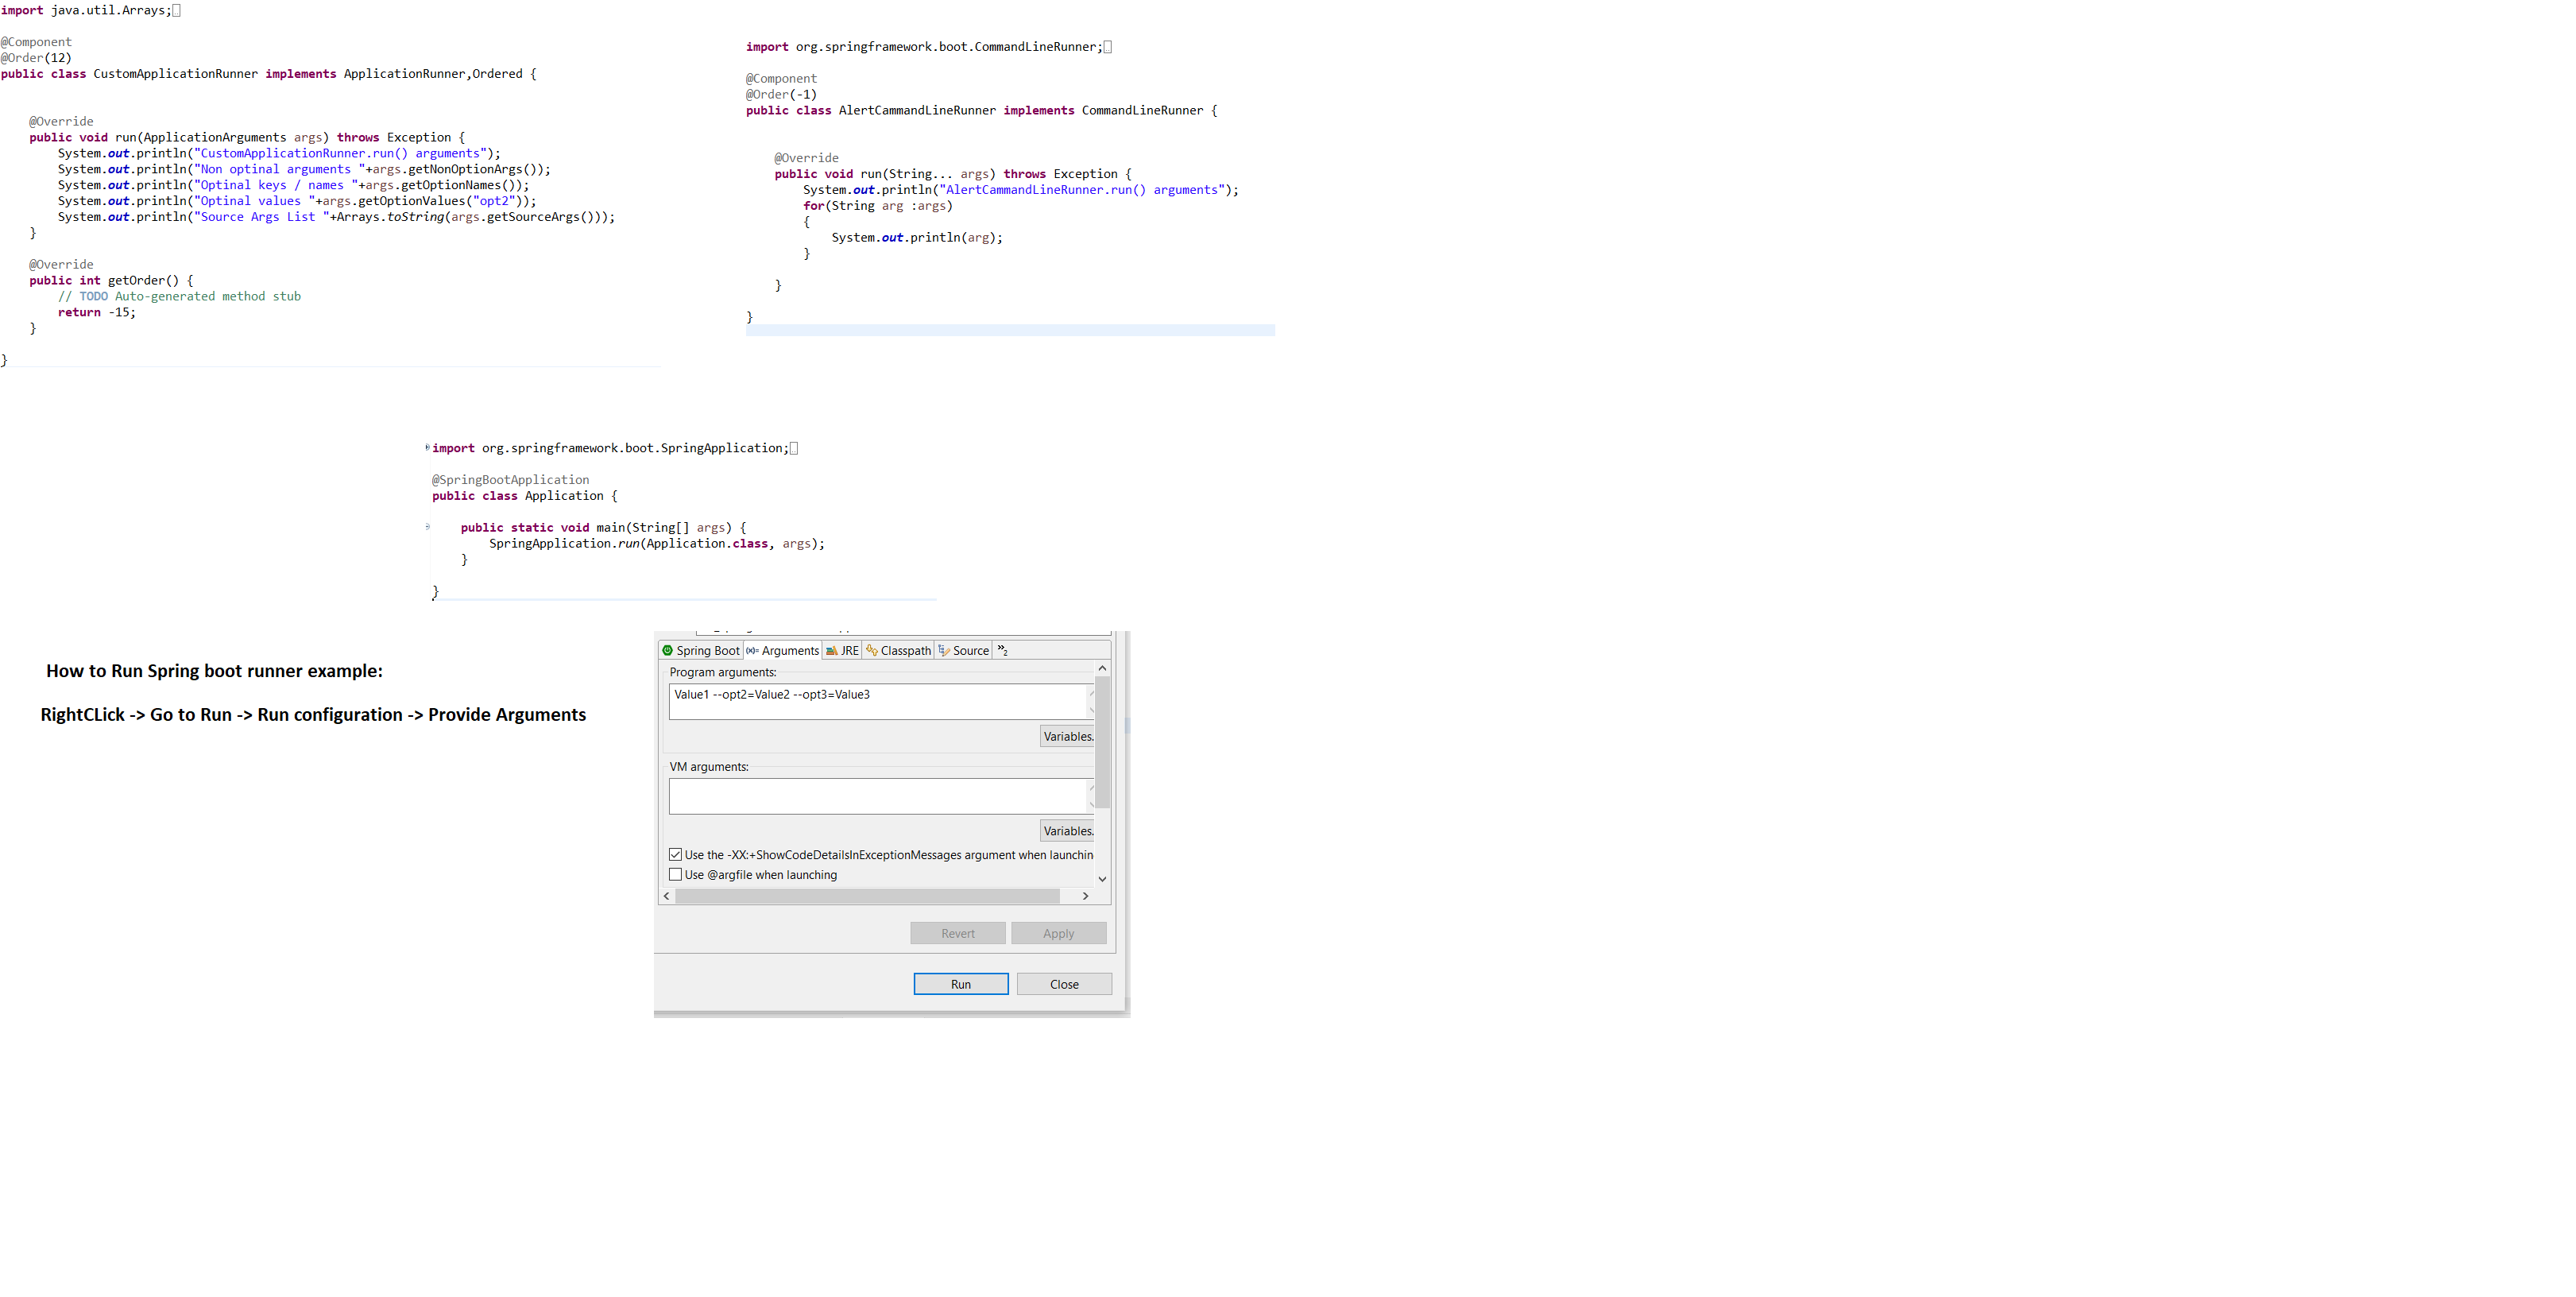This screenshot has width=2576, height=1297.
Task: Click inside the Program arguments field
Action: (878, 702)
